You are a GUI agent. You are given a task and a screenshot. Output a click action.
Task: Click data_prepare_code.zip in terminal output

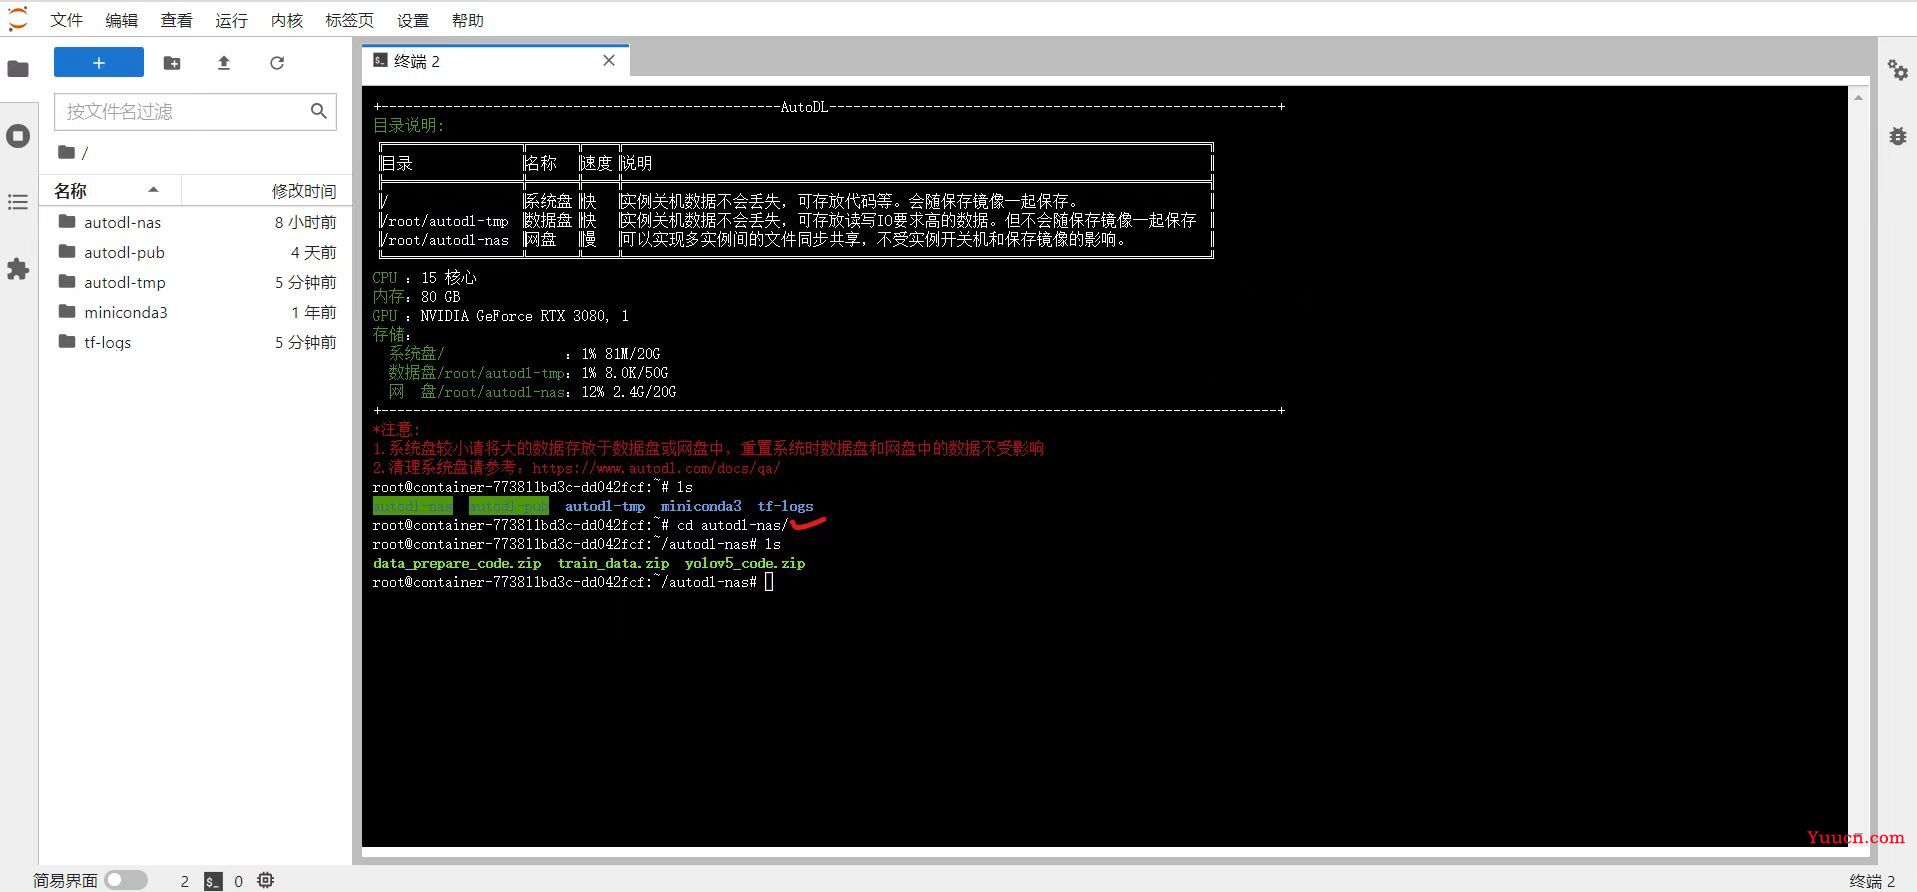click(457, 563)
